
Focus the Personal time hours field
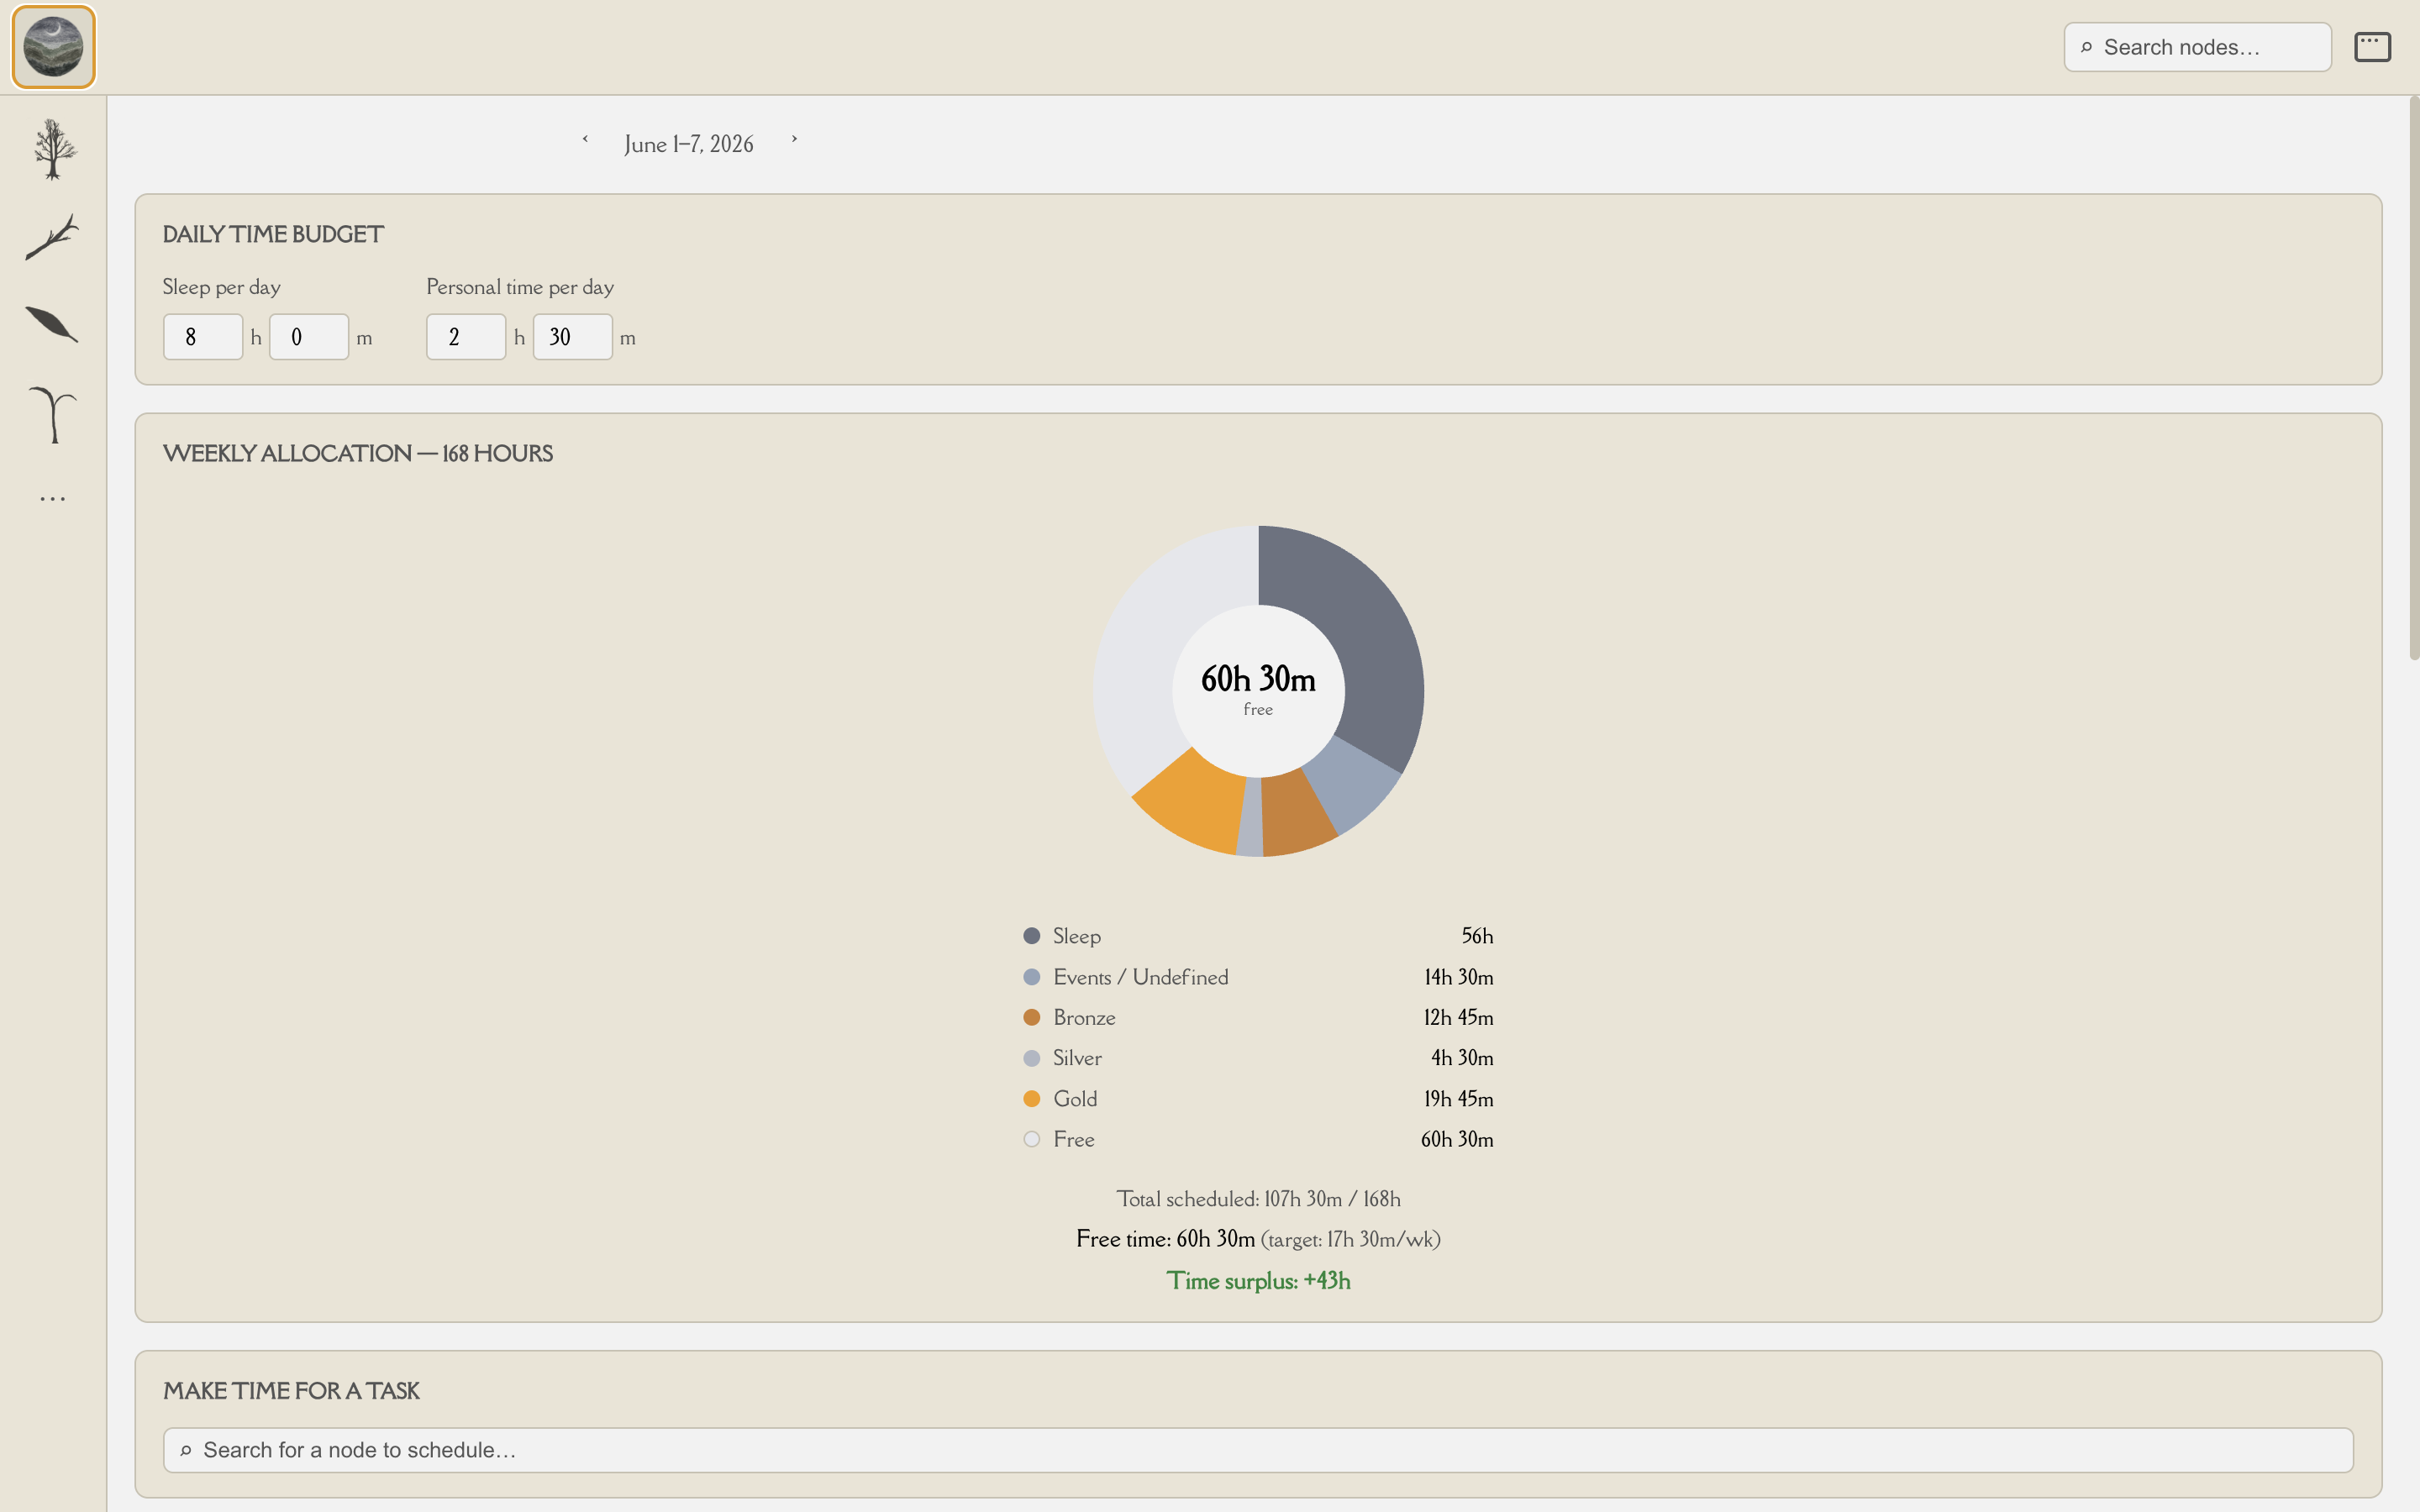tap(466, 337)
